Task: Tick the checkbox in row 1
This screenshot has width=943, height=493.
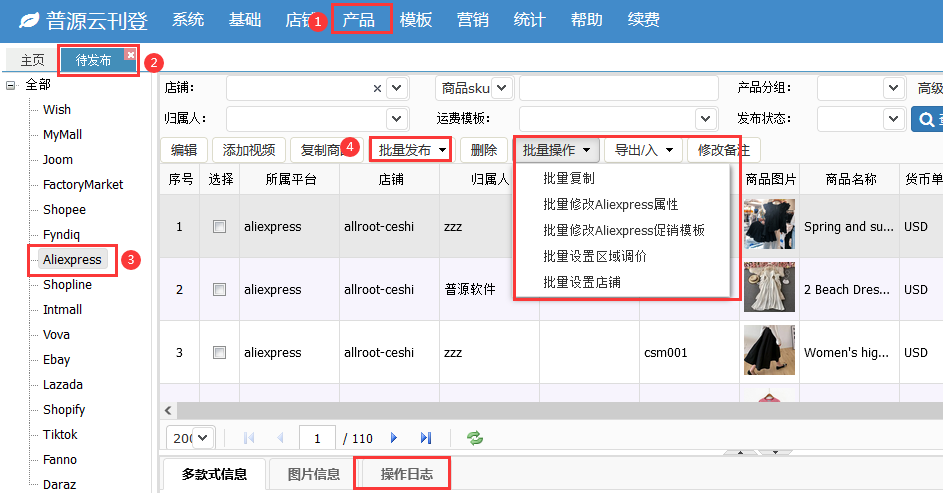Action: point(220,227)
